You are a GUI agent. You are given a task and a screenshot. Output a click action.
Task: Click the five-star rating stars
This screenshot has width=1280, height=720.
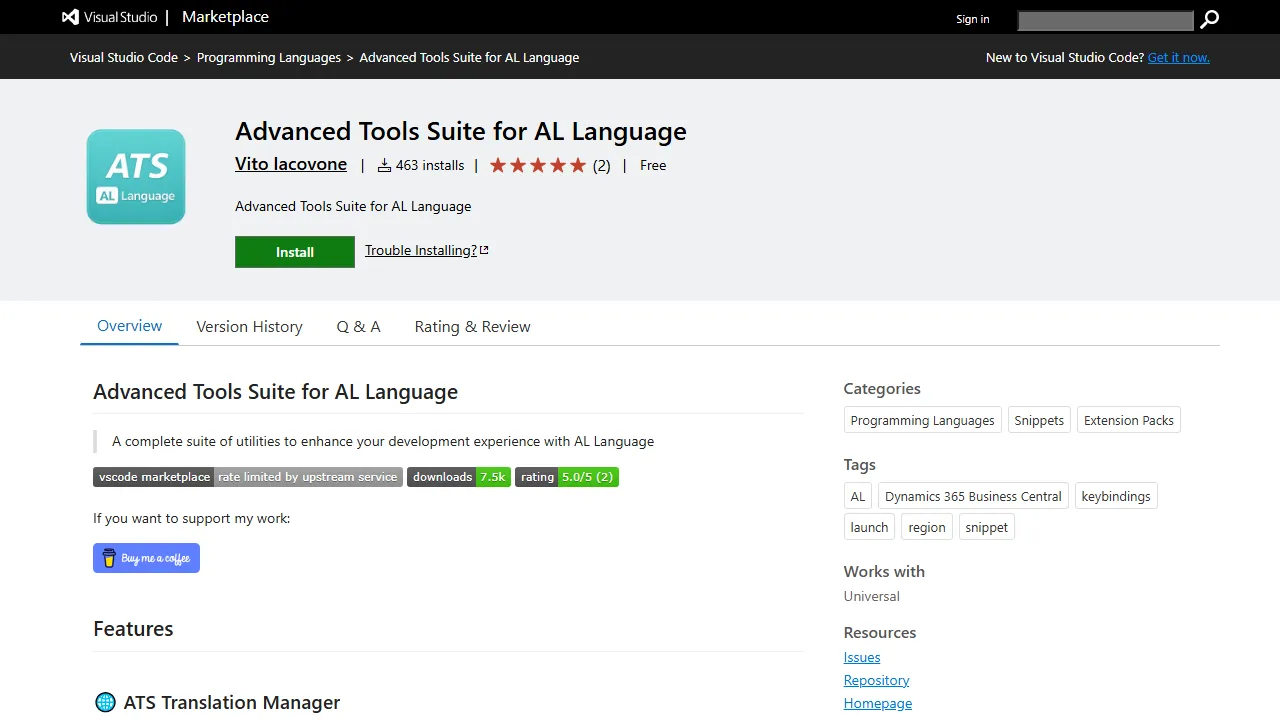pyautogui.click(x=537, y=165)
